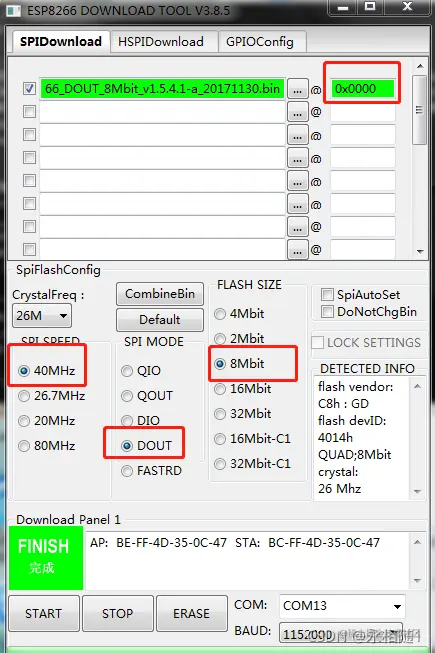Click the START download button
435x653 pixels.
click(44, 613)
